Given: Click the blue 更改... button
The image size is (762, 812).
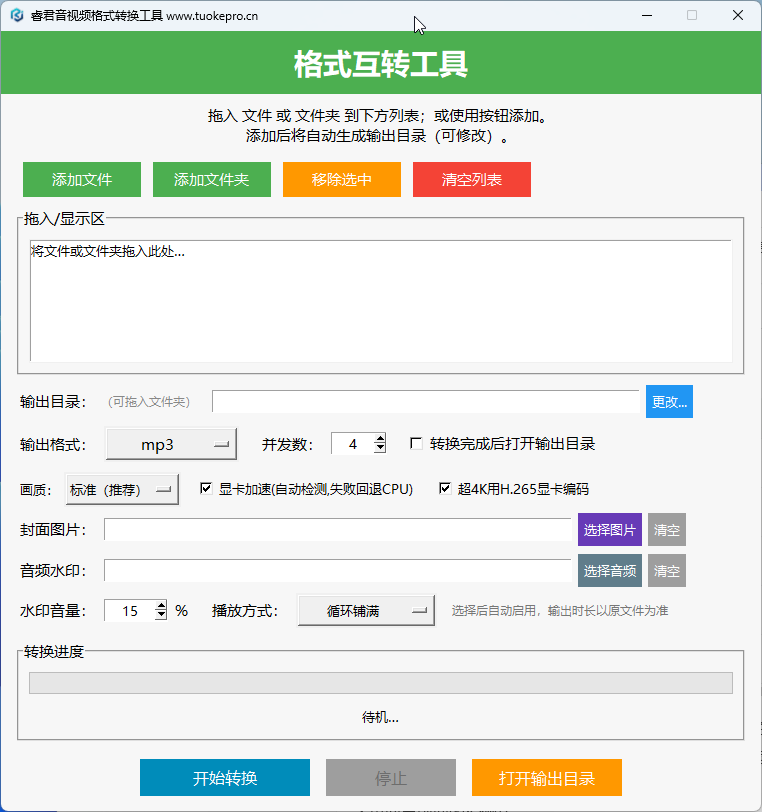Looking at the screenshot, I should tap(669, 401).
